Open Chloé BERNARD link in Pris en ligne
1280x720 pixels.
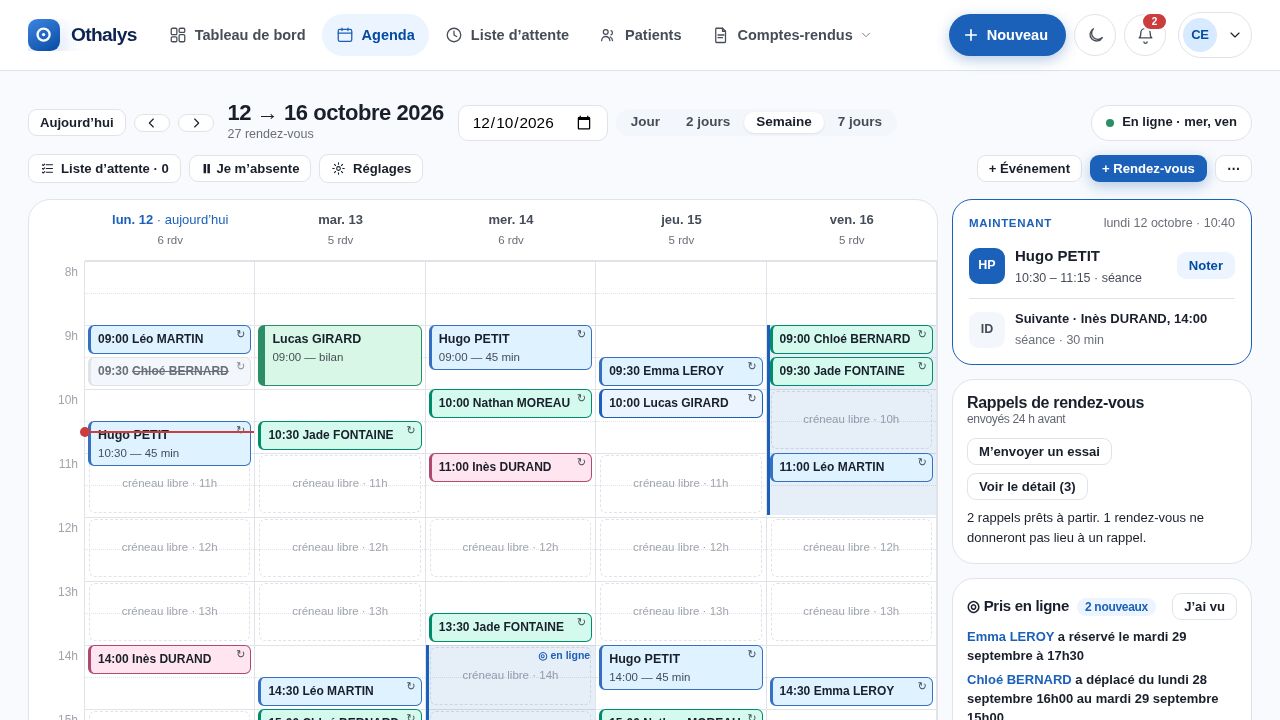1019,679
